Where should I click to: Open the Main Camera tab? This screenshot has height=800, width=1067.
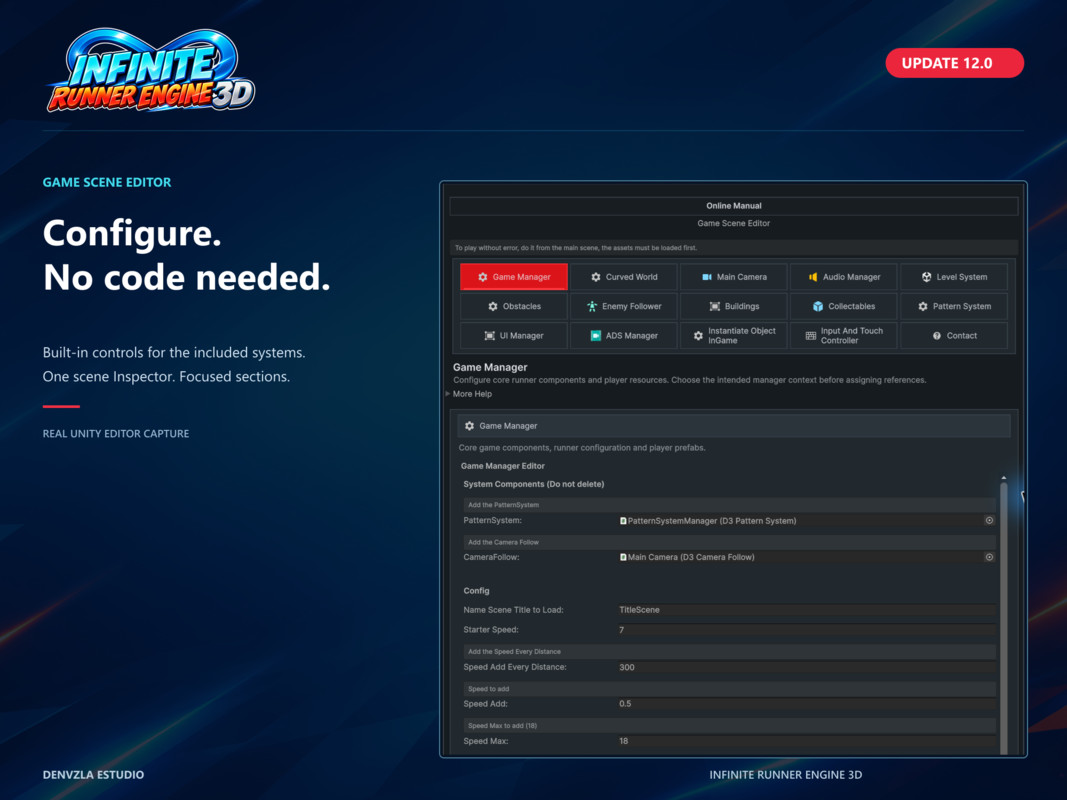click(x=734, y=277)
